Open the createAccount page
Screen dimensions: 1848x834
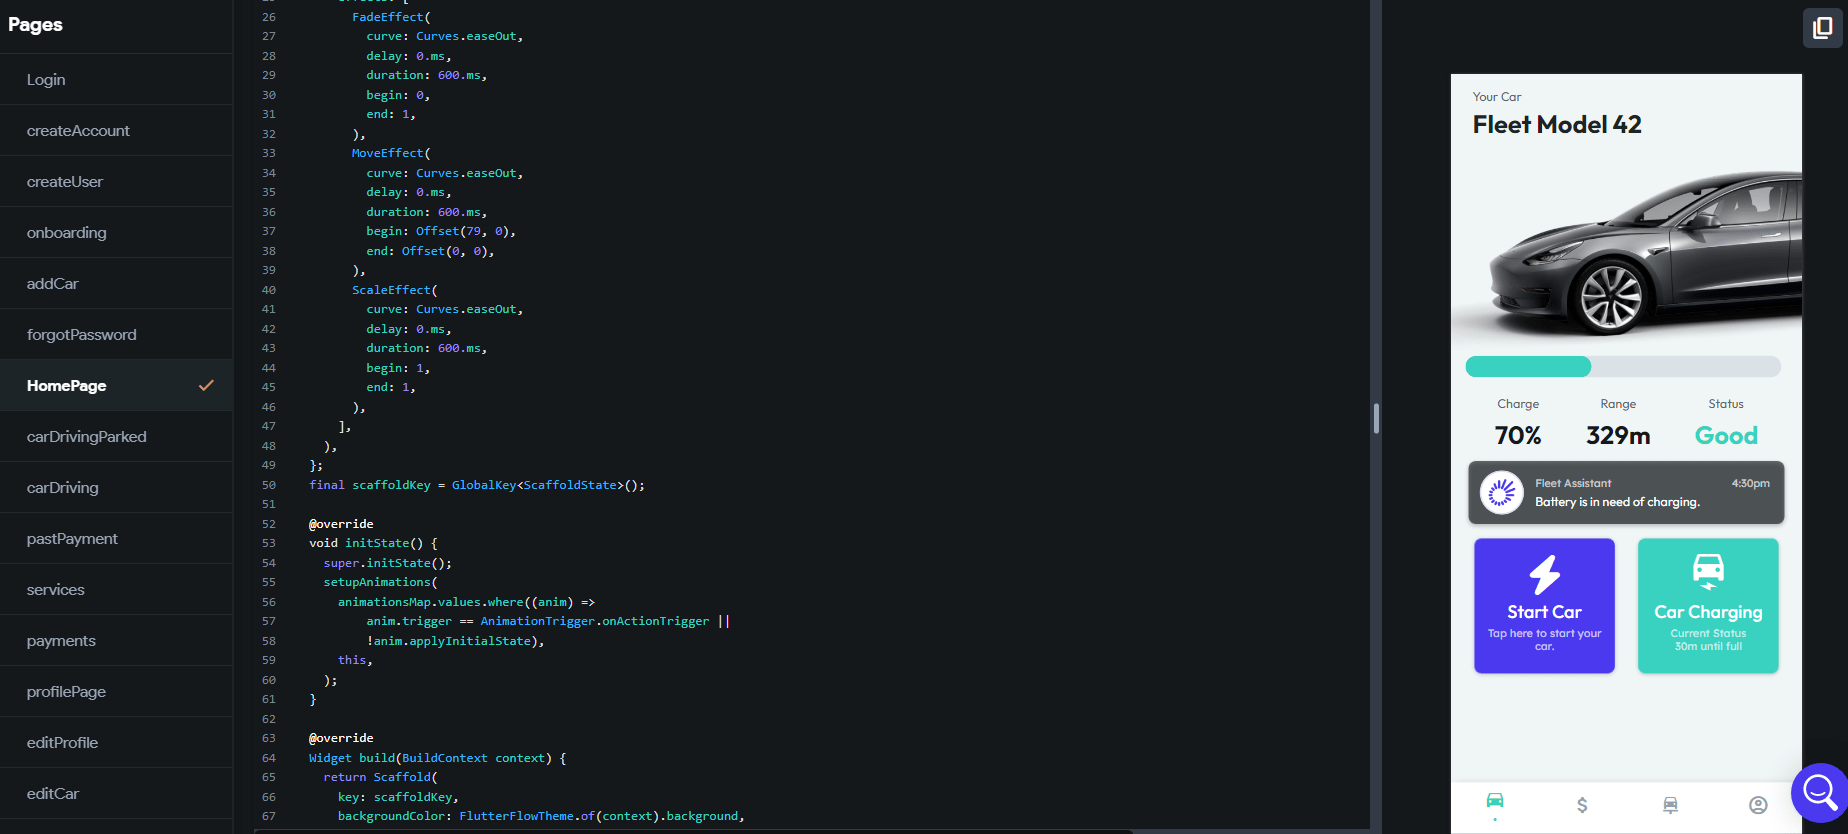(x=116, y=131)
